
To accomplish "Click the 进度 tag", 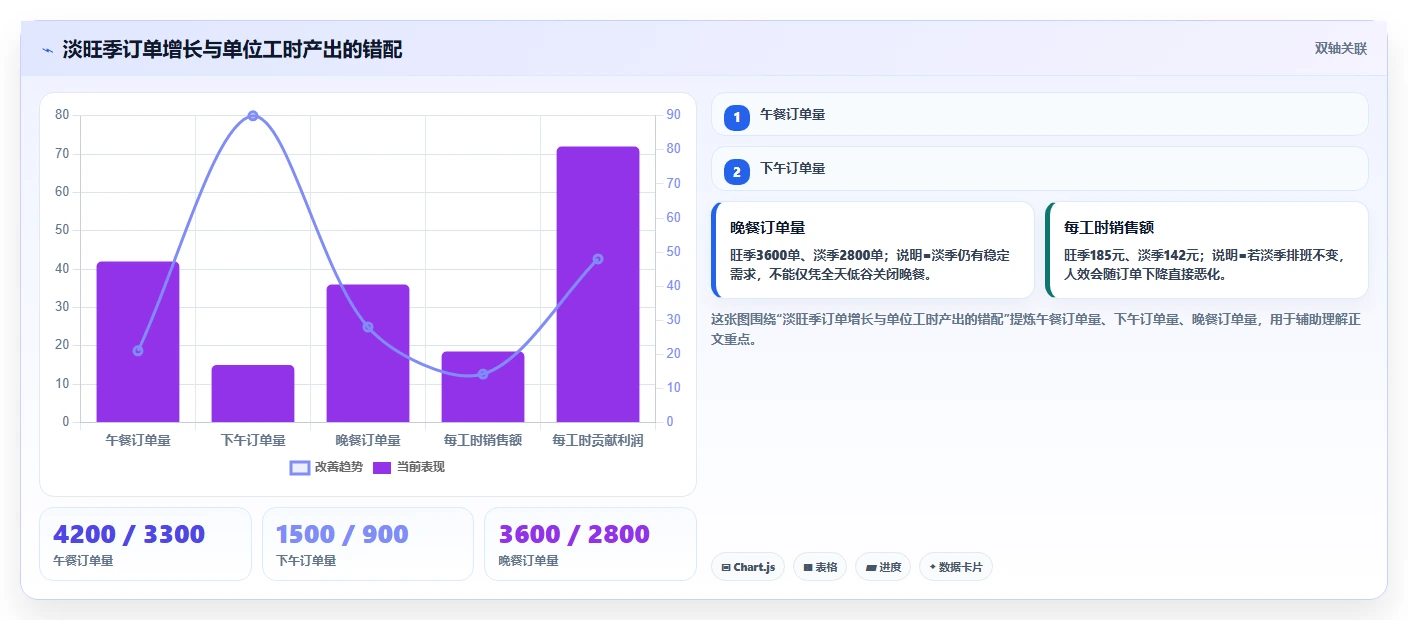I will click(883, 567).
